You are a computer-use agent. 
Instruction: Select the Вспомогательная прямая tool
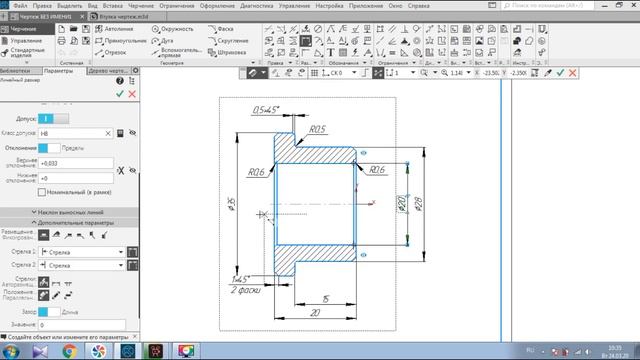pos(177,52)
